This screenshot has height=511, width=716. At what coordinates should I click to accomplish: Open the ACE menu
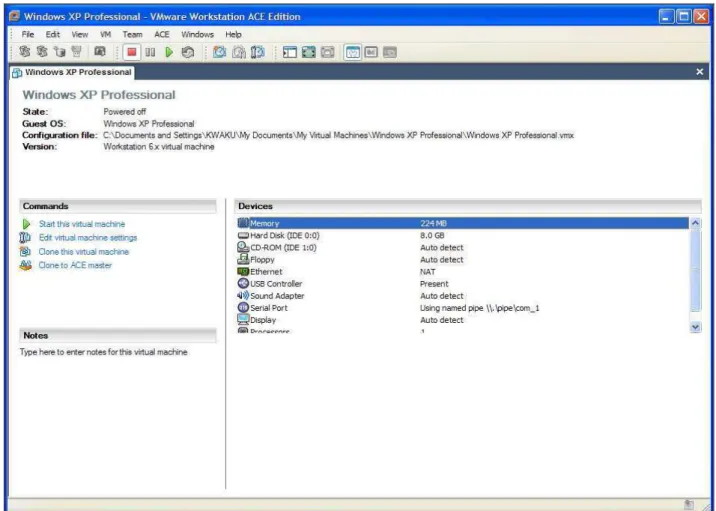point(162,34)
